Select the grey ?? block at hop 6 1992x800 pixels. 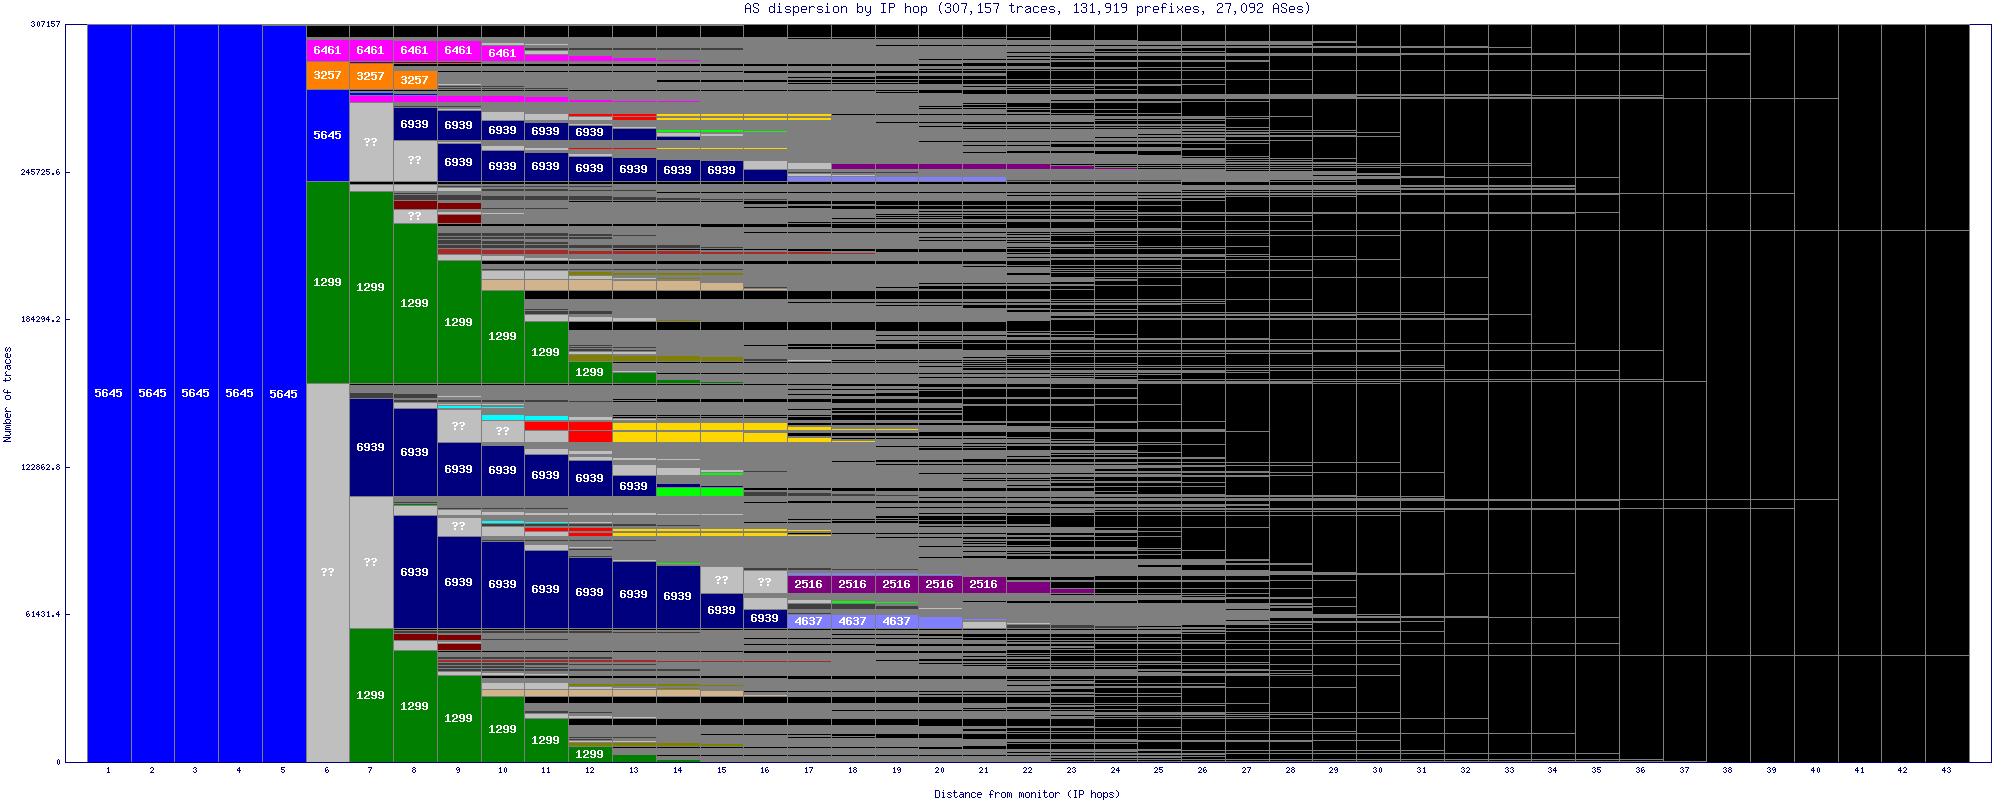327,572
